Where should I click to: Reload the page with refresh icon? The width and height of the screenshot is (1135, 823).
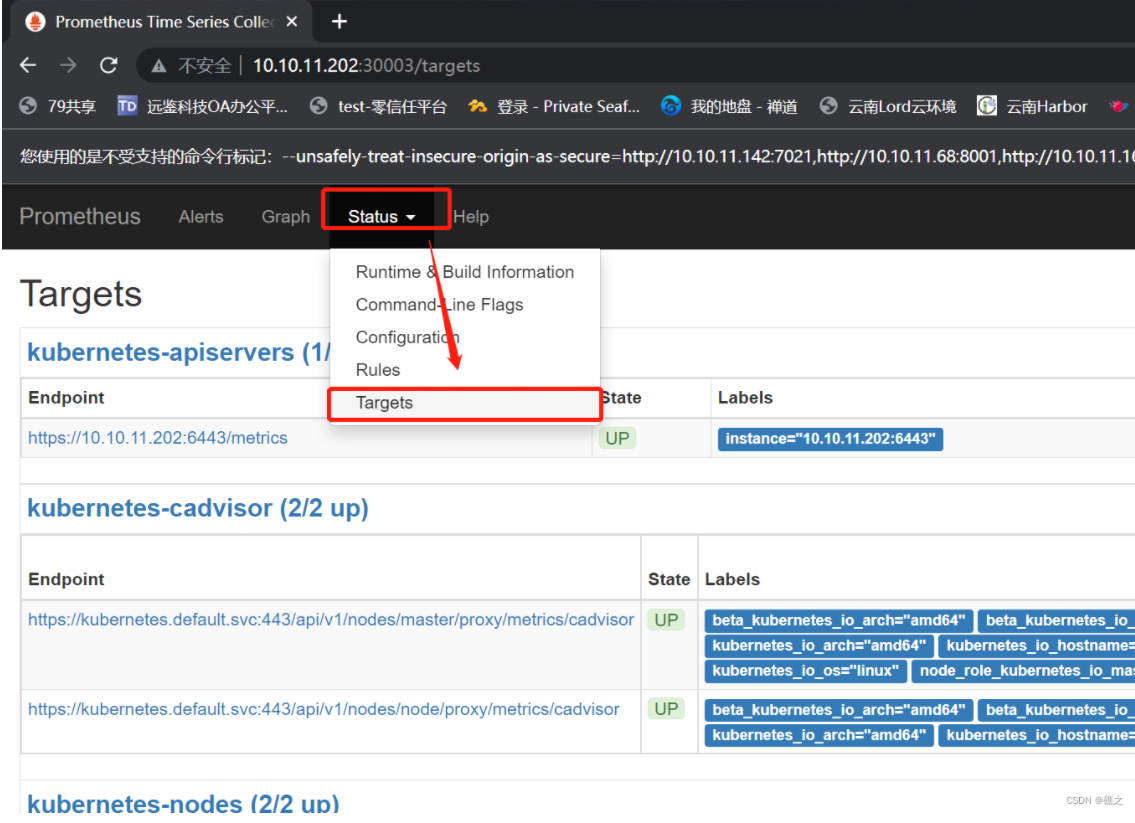109,65
